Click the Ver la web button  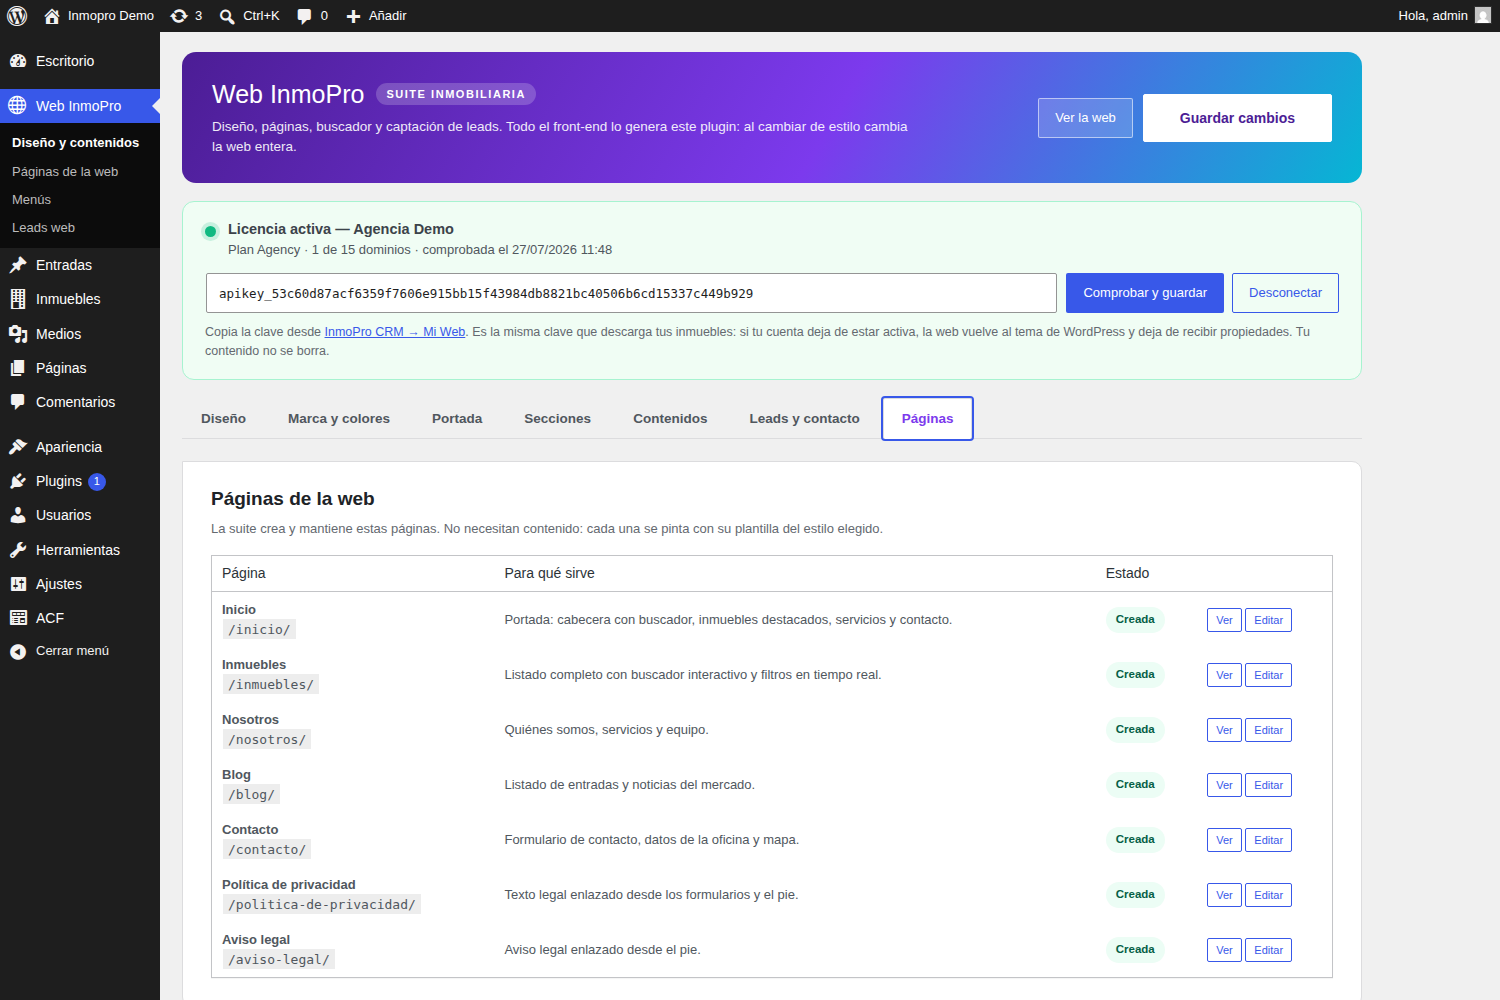pyautogui.click(x=1085, y=118)
